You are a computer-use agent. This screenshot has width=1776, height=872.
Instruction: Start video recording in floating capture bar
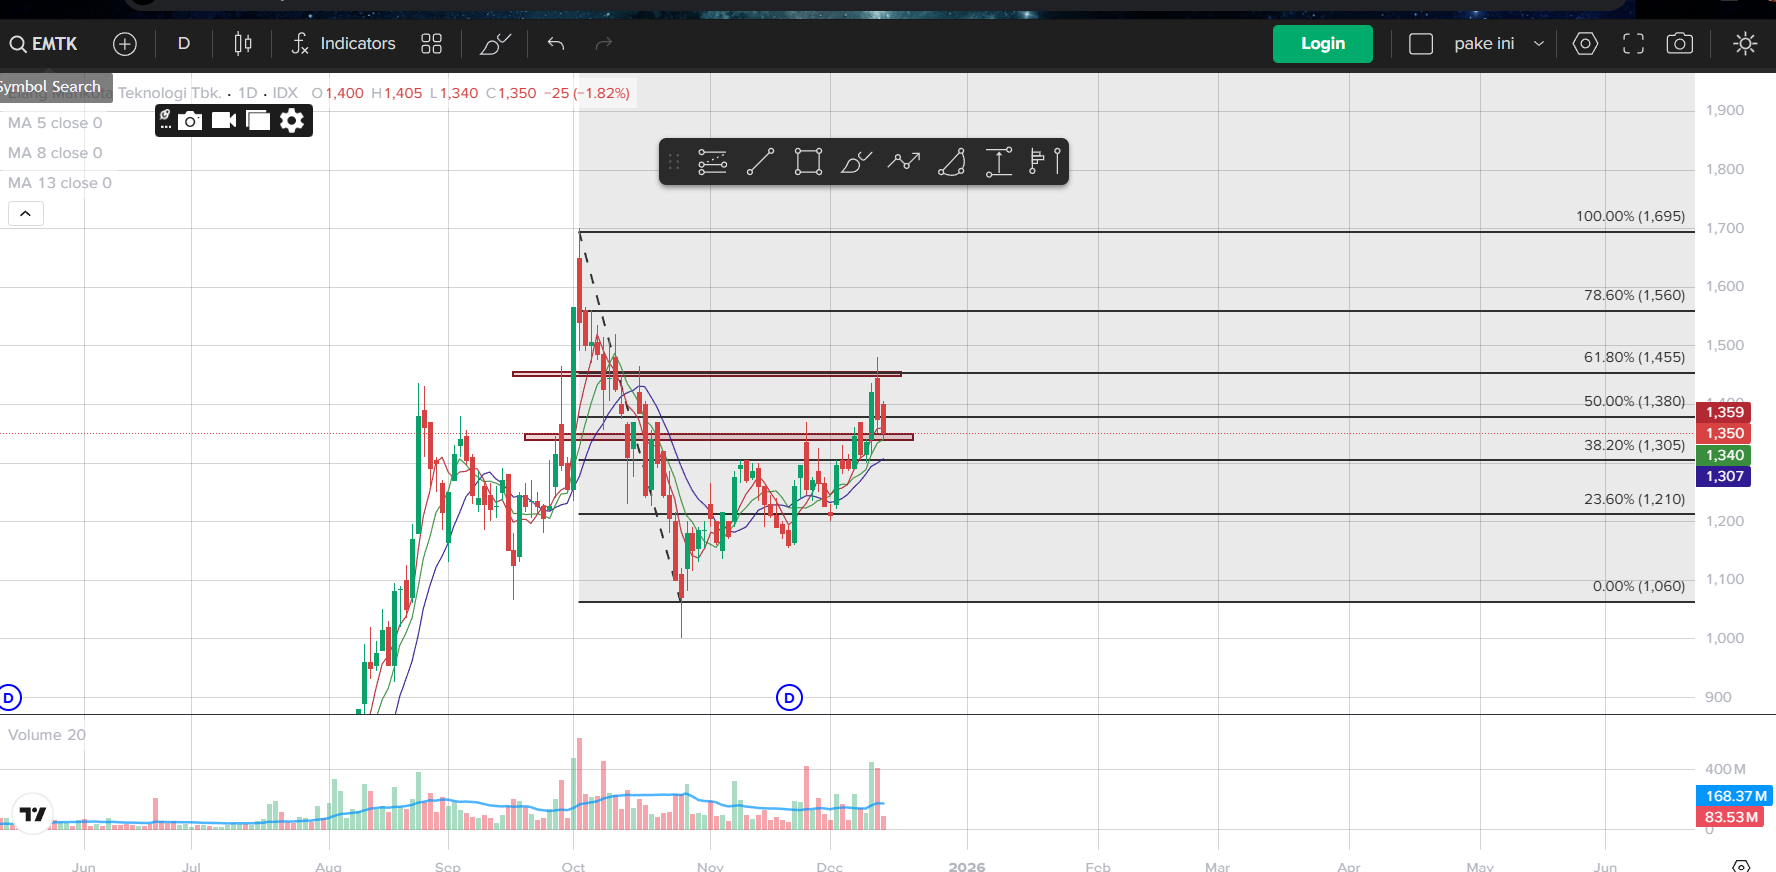(x=224, y=121)
